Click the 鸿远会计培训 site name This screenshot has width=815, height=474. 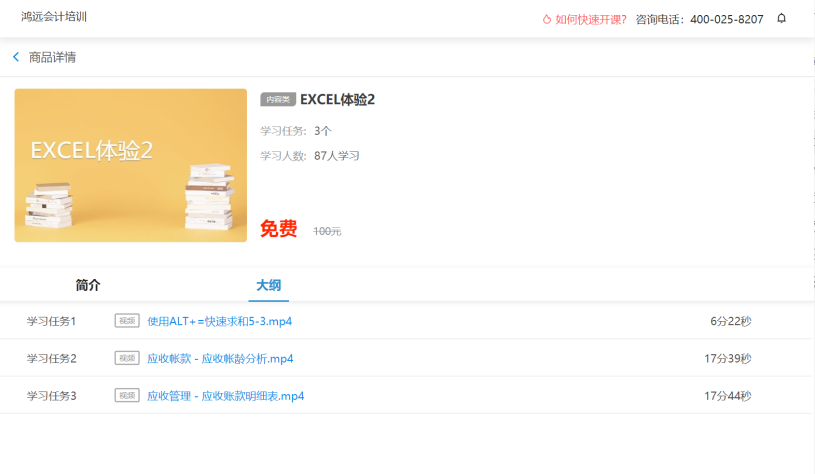click(54, 17)
